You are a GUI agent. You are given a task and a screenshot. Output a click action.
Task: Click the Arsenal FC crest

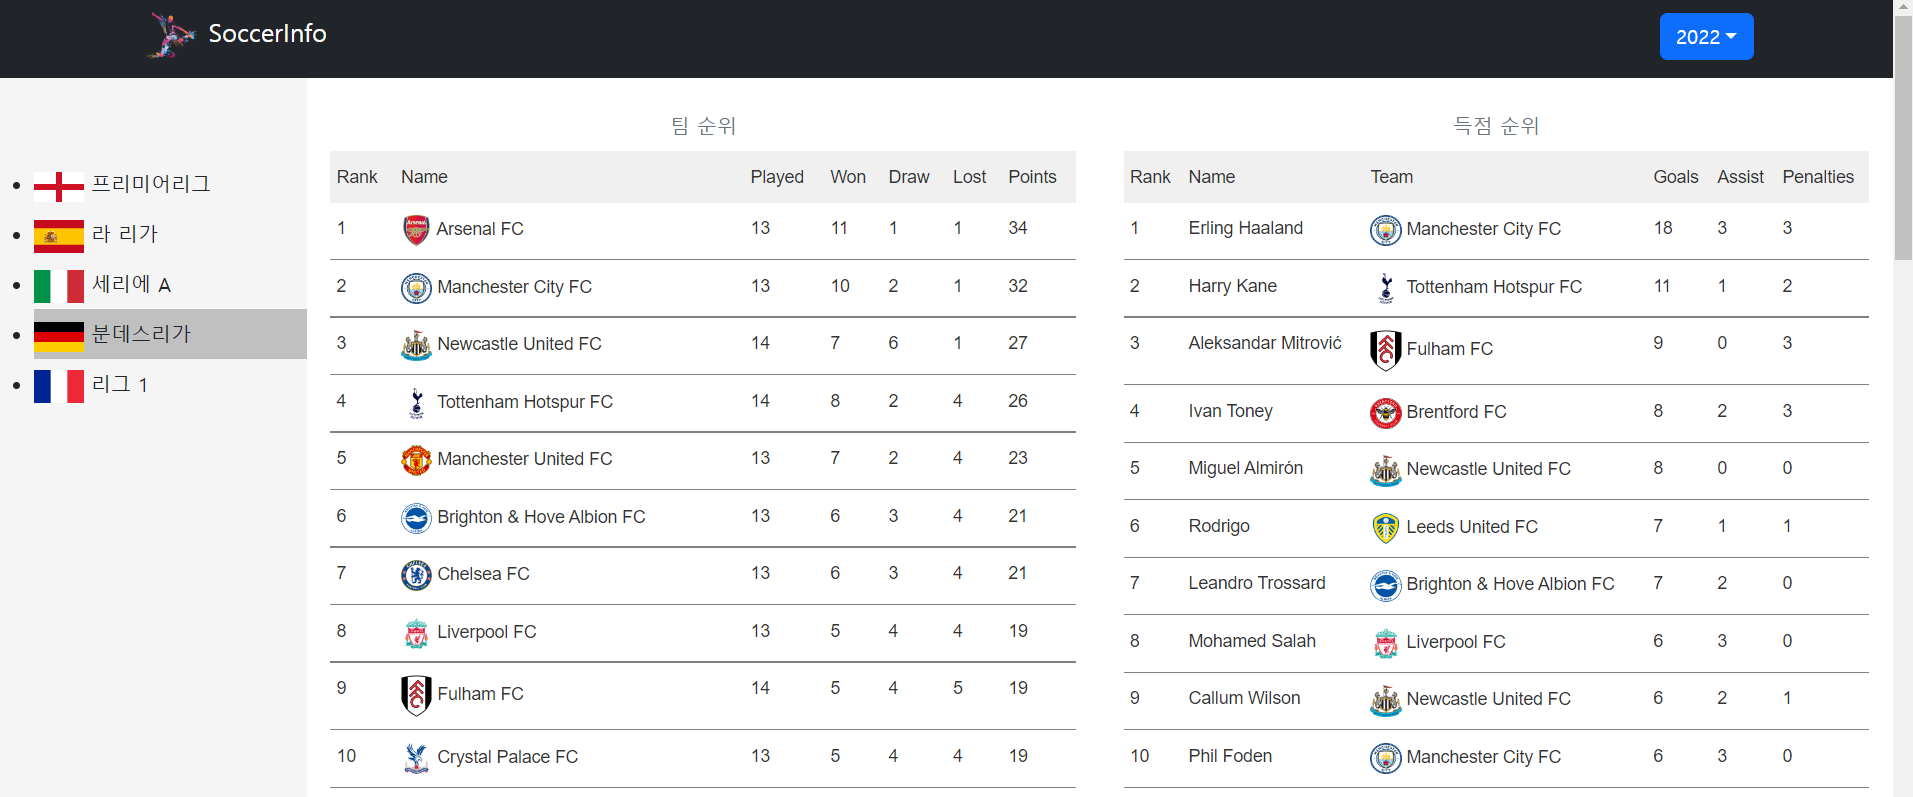pos(416,230)
